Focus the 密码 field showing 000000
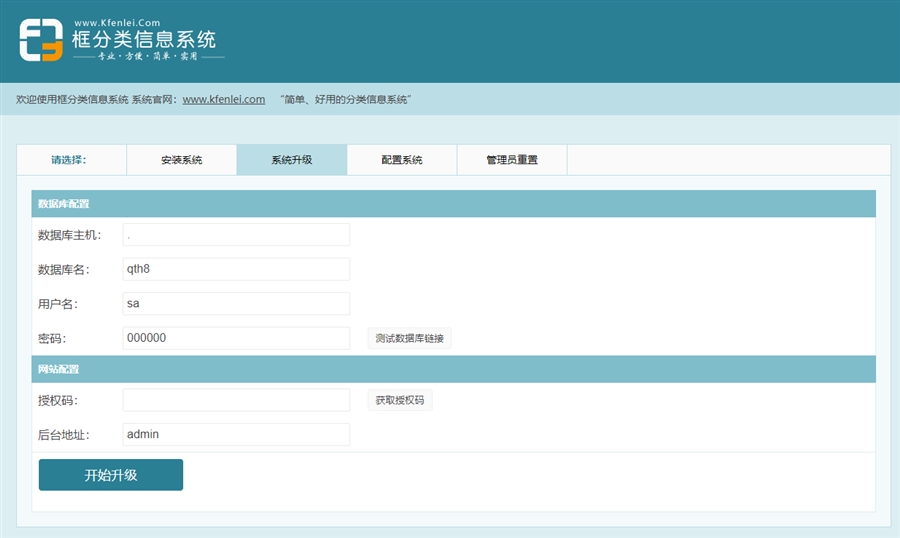This screenshot has height=538, width=900. [x=236, y=338]
